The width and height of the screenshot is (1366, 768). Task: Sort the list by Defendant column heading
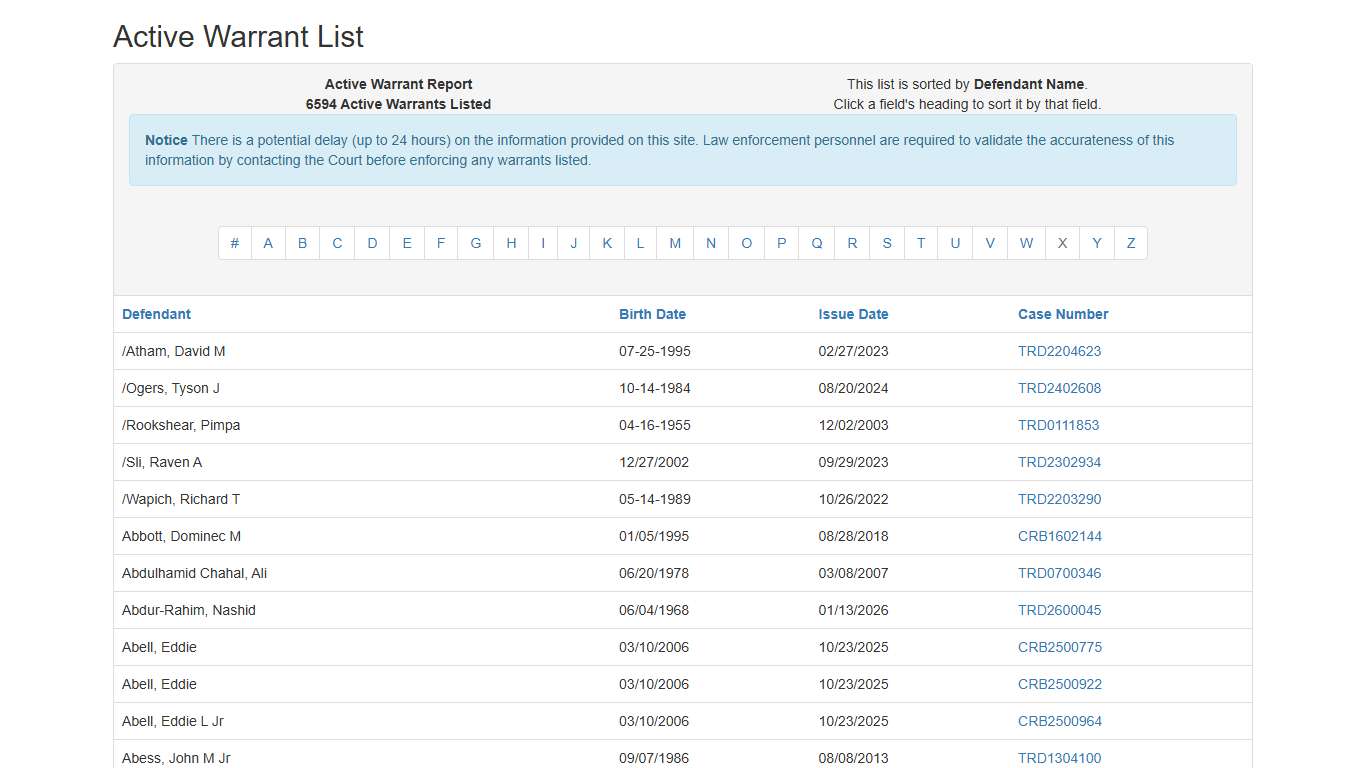[x=156, y=314]
